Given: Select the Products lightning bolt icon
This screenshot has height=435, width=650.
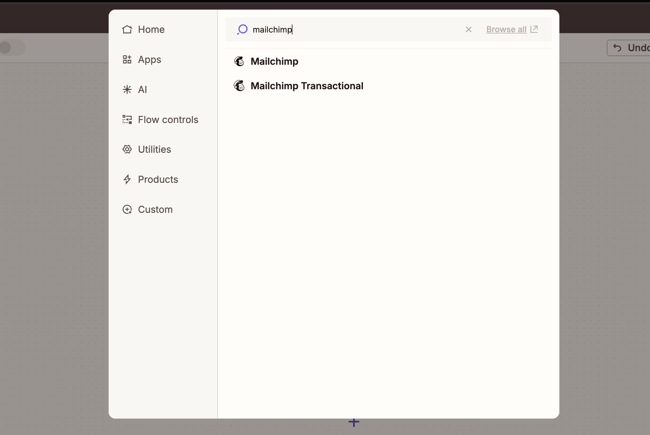Looking at the screenshot, I should (127, 180).
